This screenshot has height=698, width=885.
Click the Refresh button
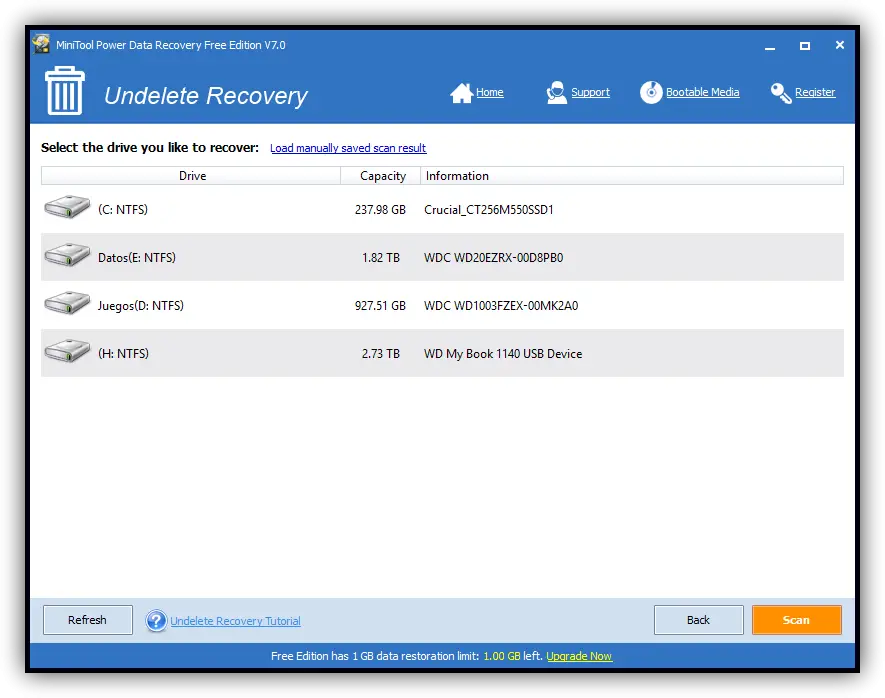point(87,620)
